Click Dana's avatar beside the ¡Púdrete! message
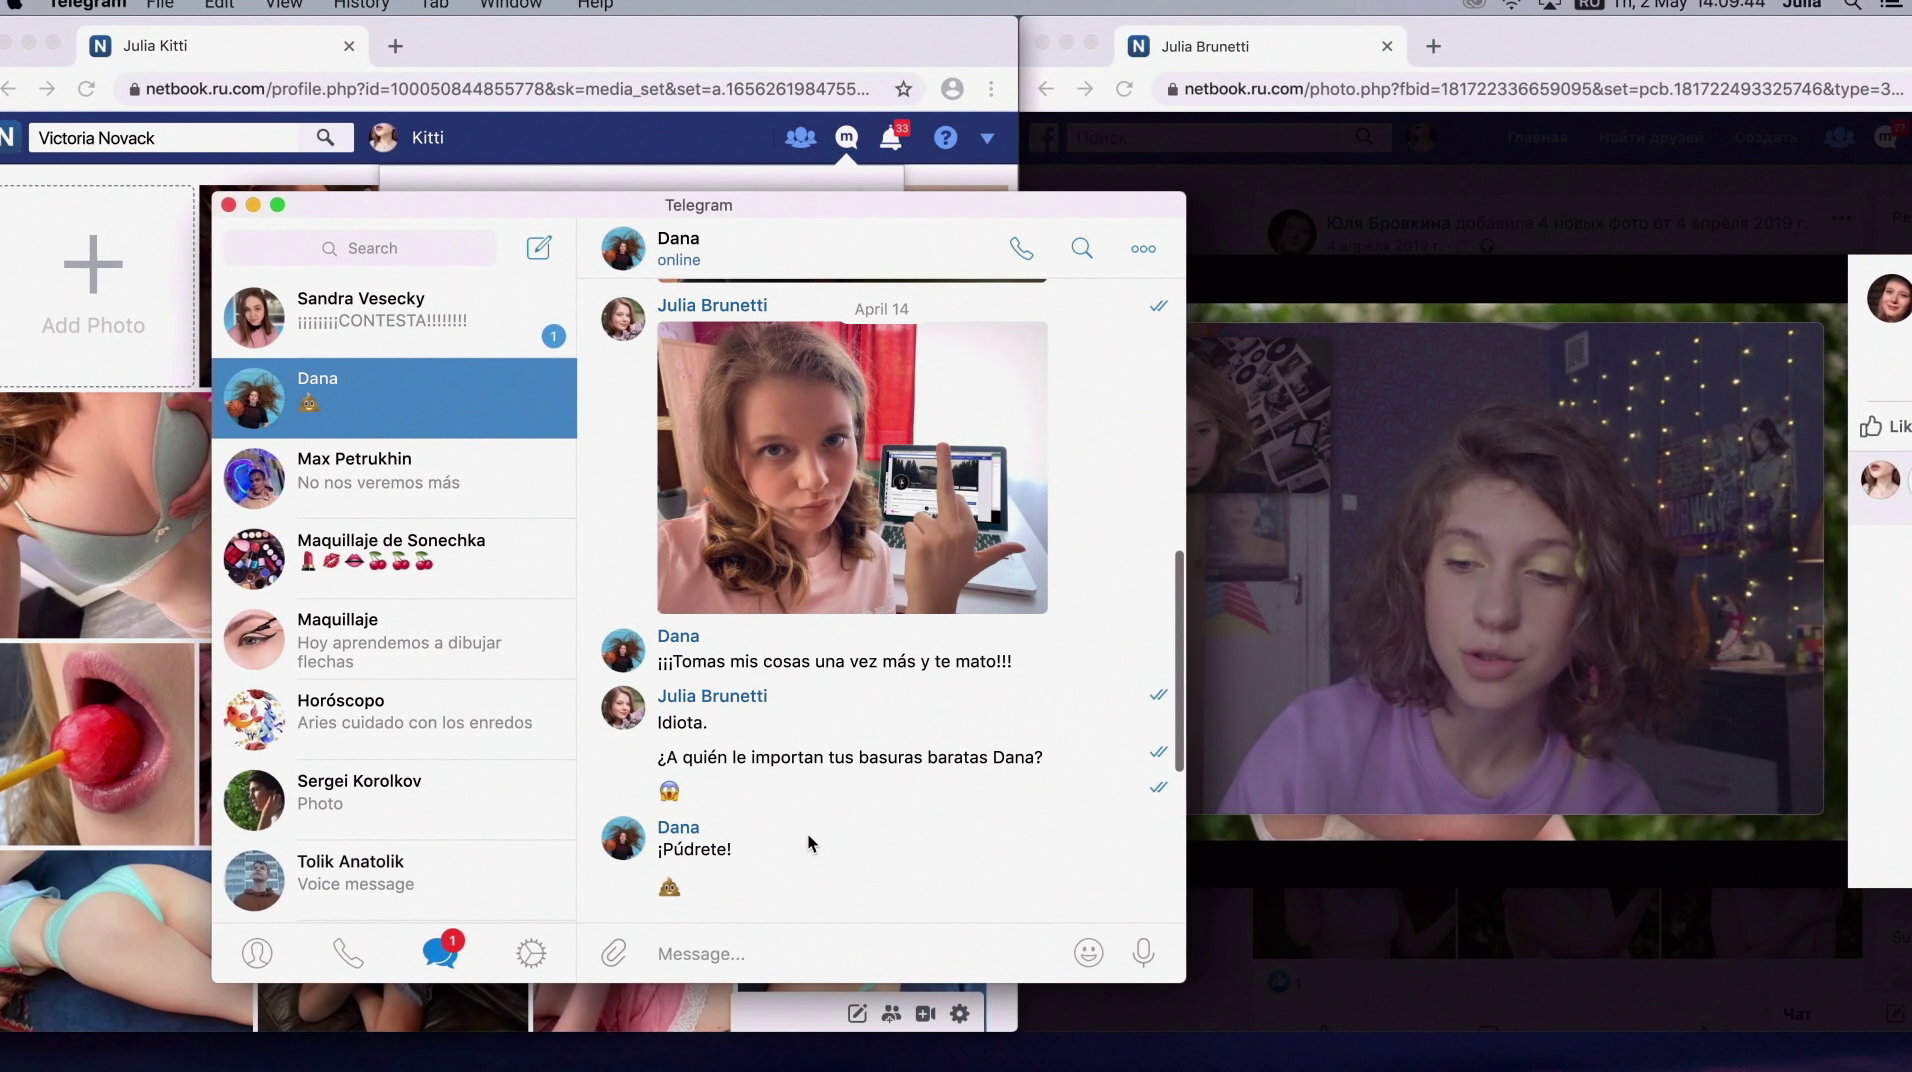Viewport: 1912px width, 1072px height. tap(623, 838)
